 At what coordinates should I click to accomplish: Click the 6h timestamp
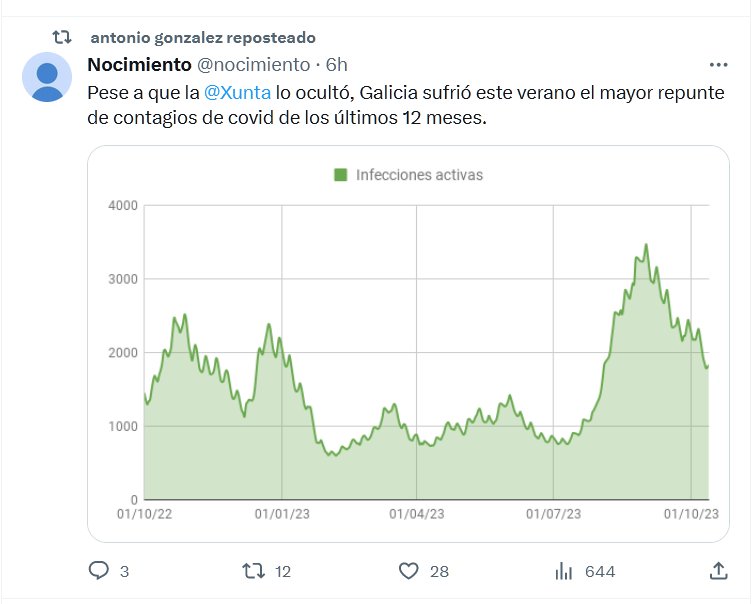337,65
